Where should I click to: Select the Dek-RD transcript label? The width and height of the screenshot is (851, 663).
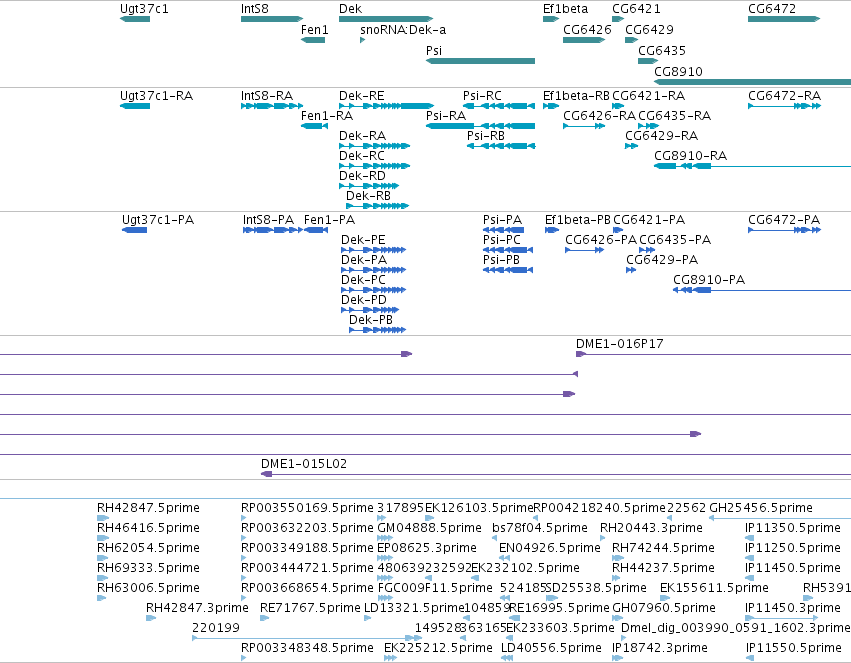click(x=362, y=176)
